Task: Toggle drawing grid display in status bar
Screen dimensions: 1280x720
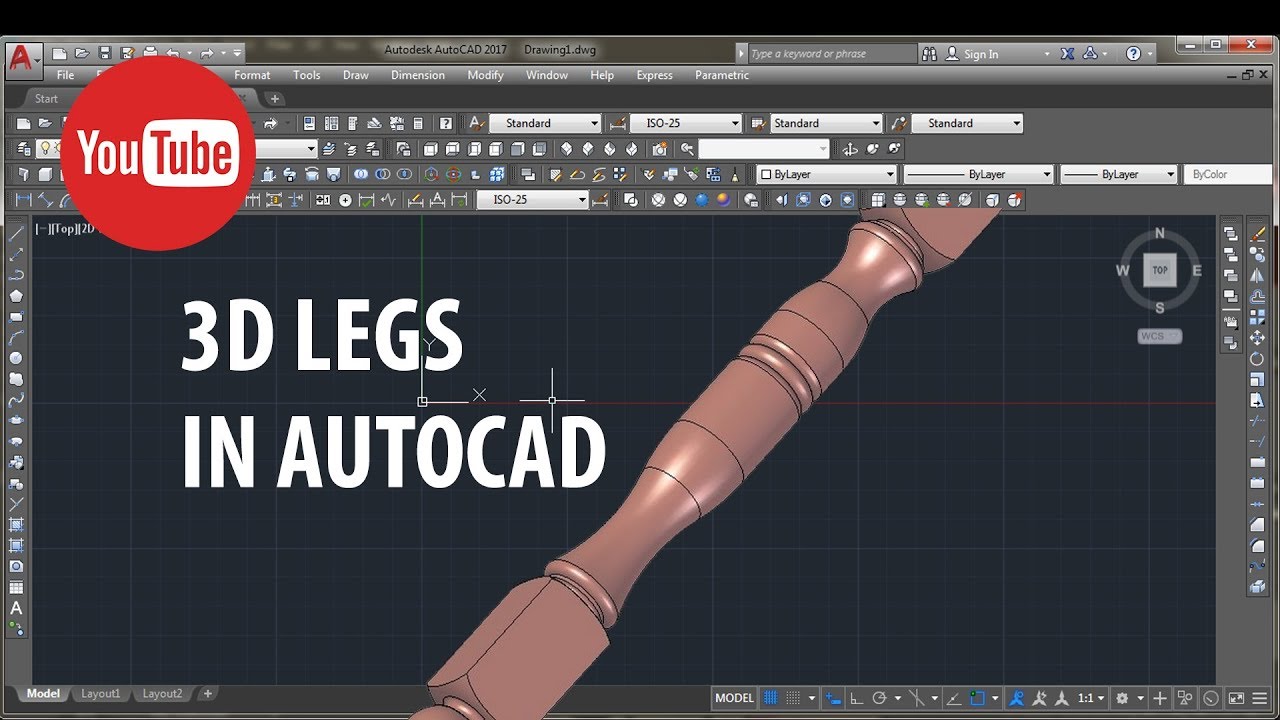Action: [x=771, y=698]
